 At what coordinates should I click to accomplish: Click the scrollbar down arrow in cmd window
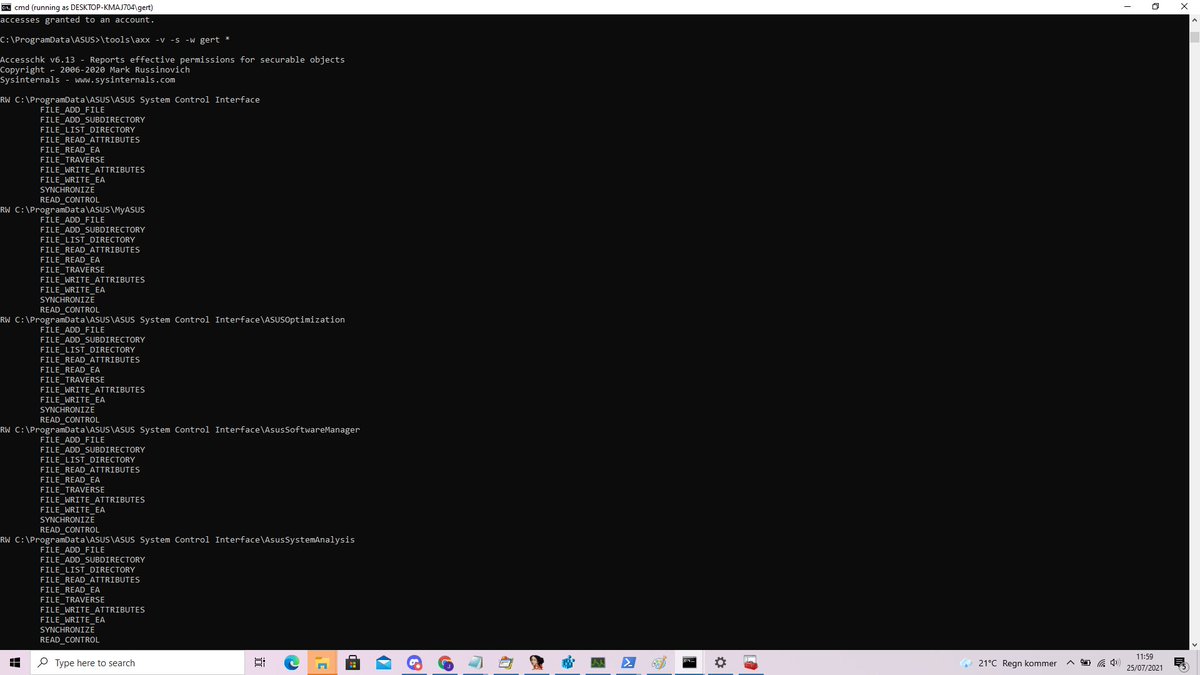[x=1193, y=643]
